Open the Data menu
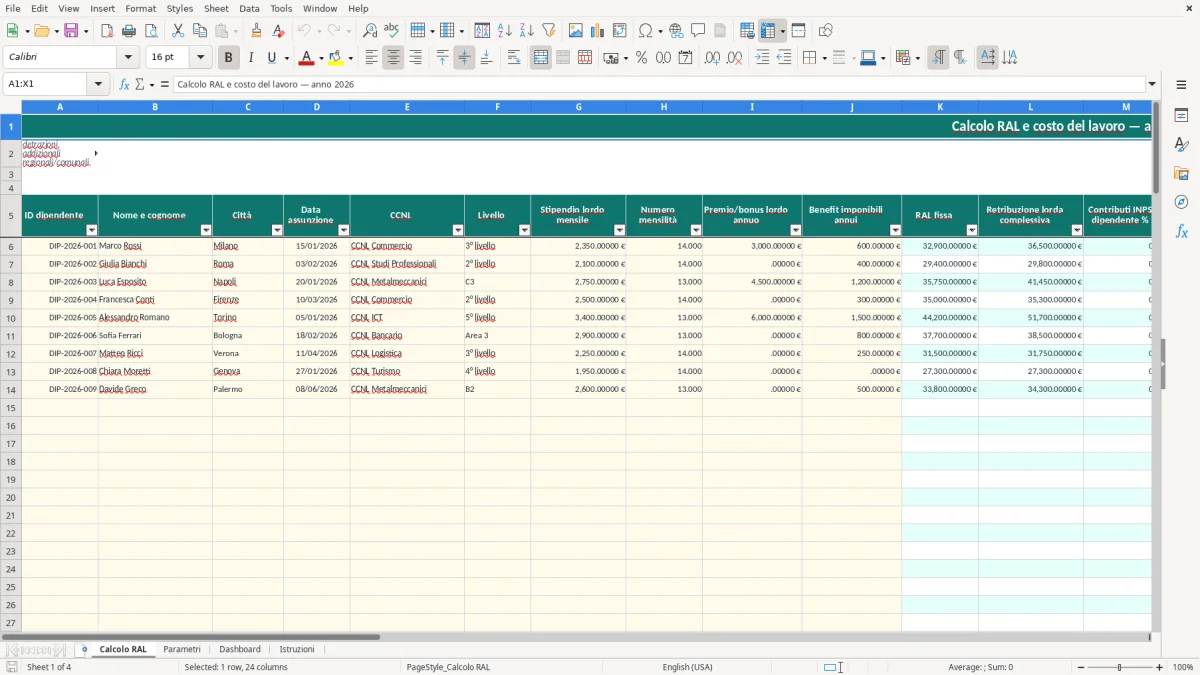 click(x=249, y=8)
